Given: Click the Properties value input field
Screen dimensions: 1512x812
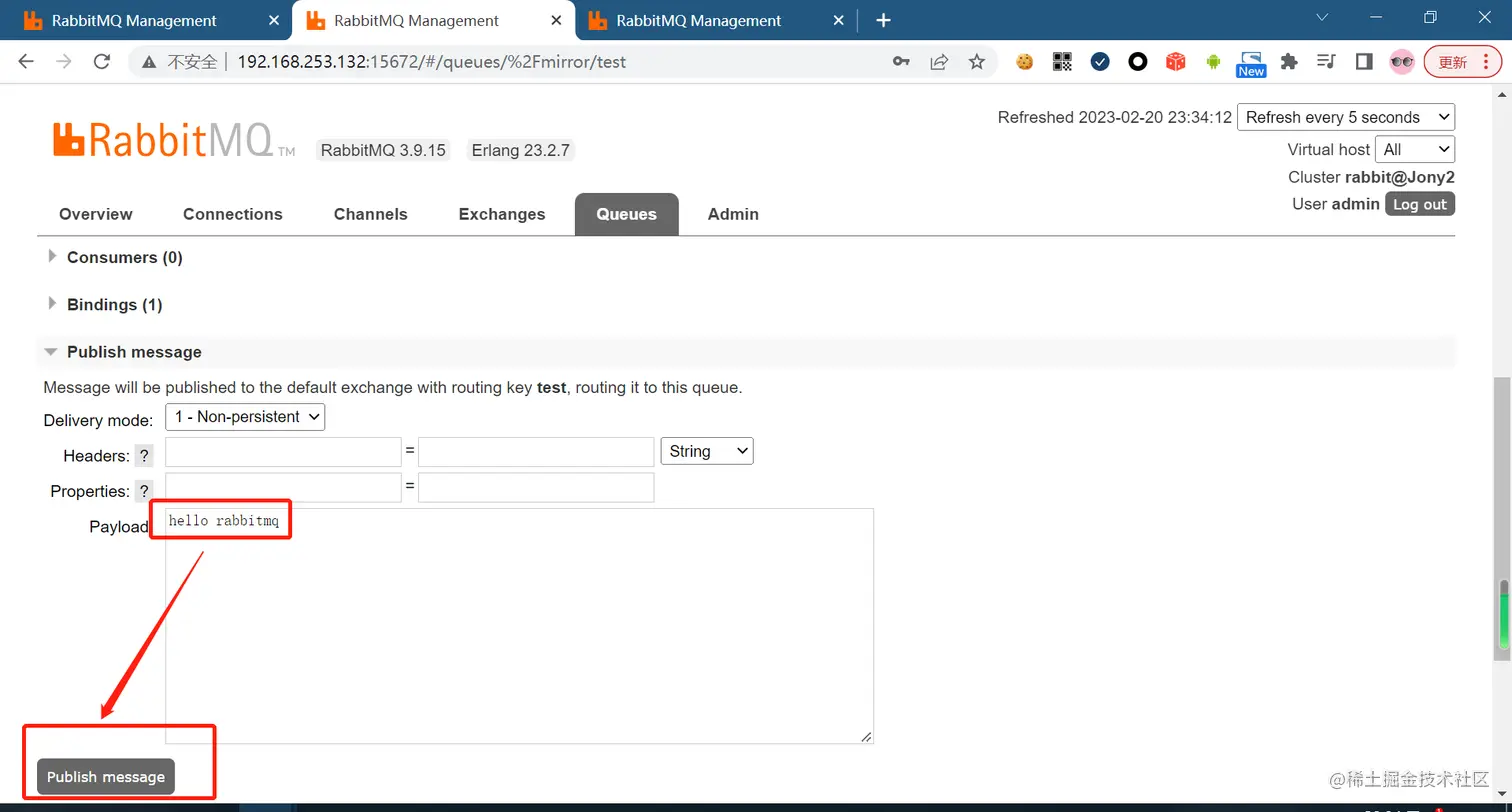Looking at the screenshot, I should (536, 487).
